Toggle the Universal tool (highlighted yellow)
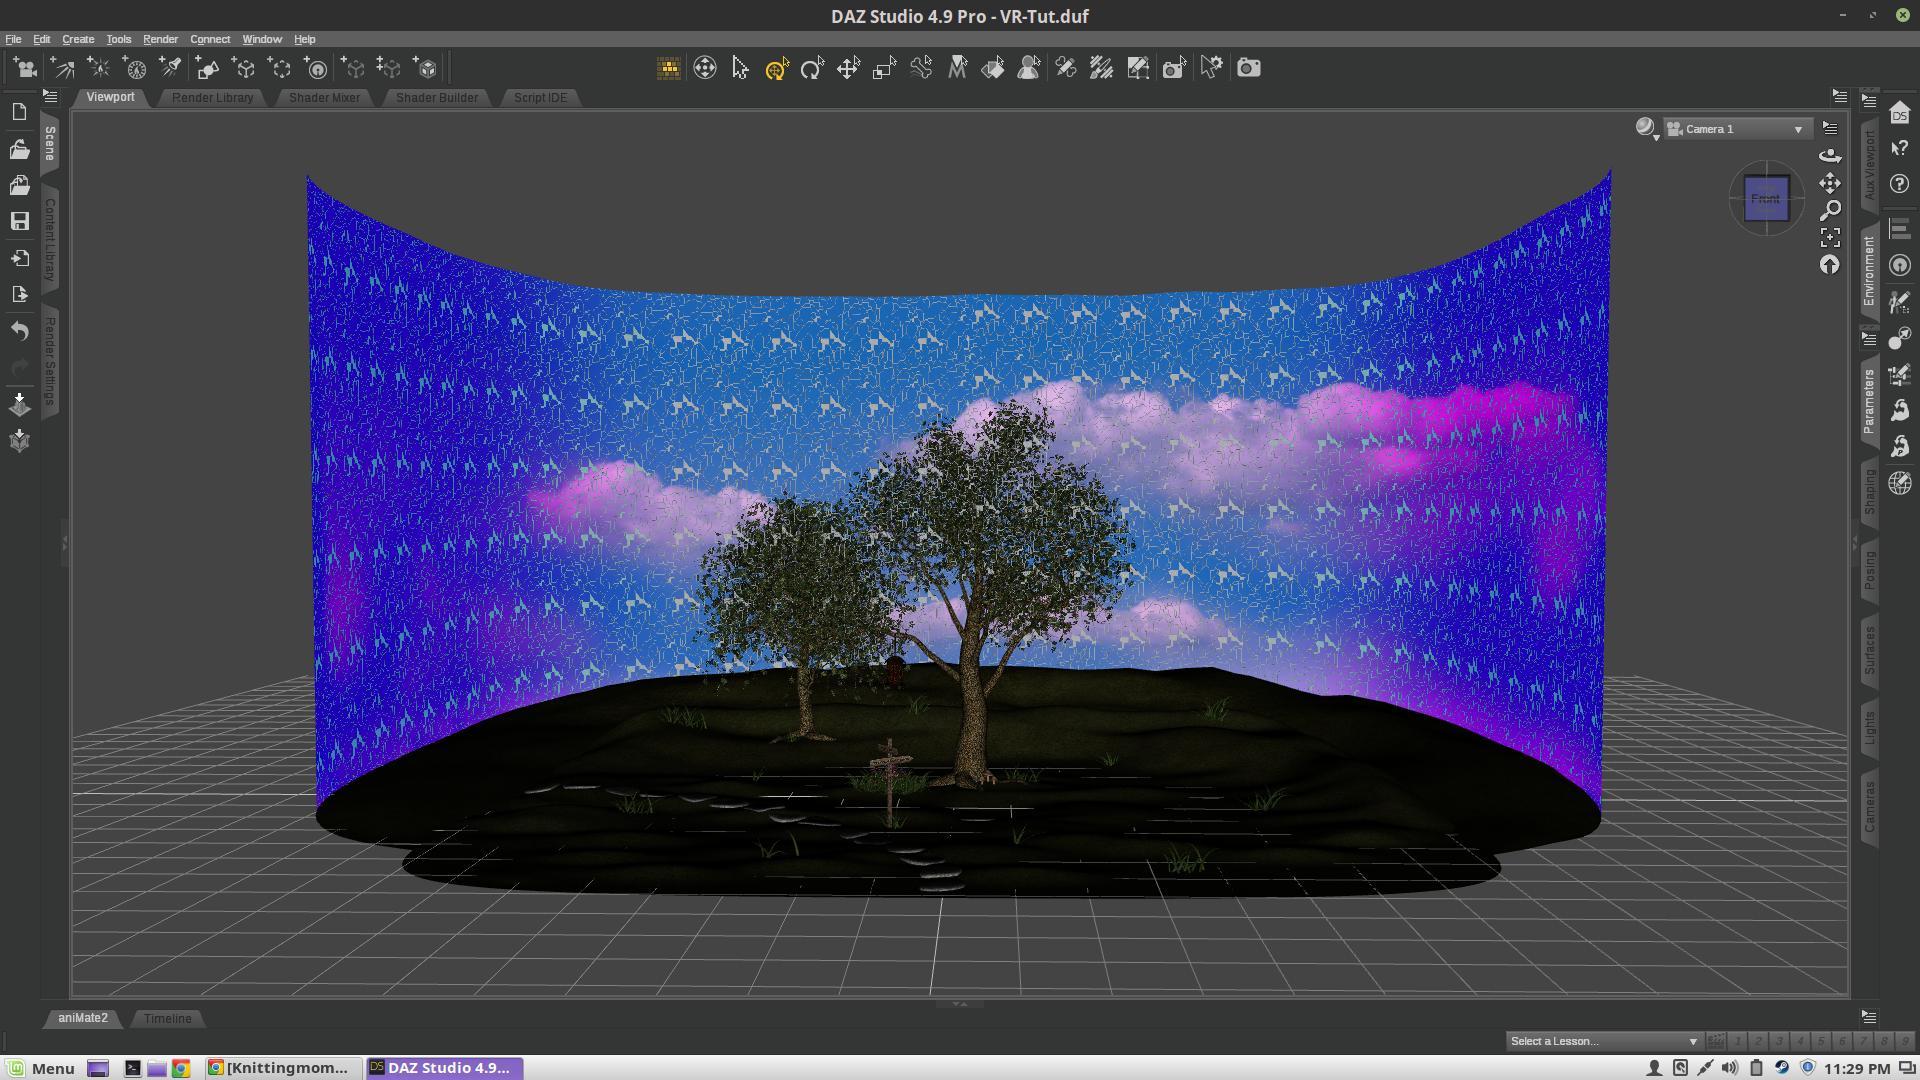The width and height of the screenshot is (1920, 1080). pos(777,68)
